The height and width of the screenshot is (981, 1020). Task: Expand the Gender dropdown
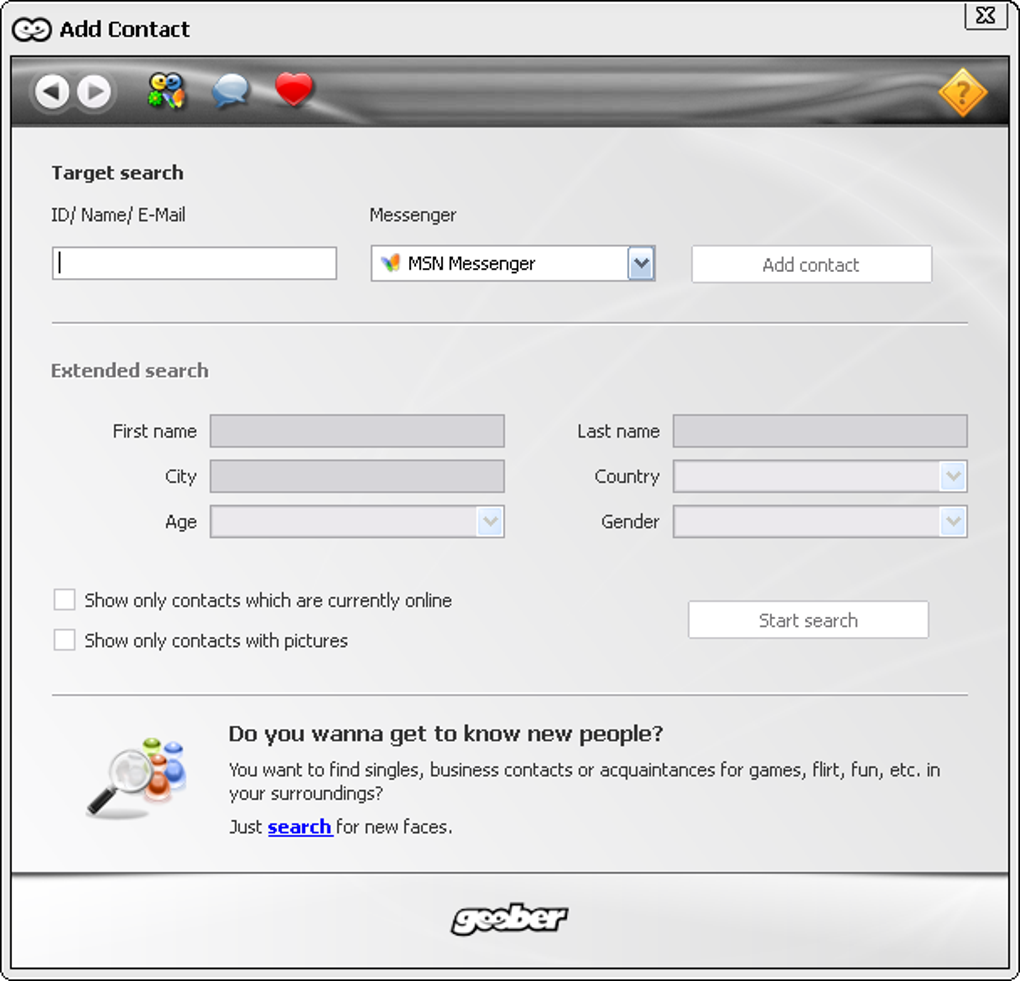point(954,521)
